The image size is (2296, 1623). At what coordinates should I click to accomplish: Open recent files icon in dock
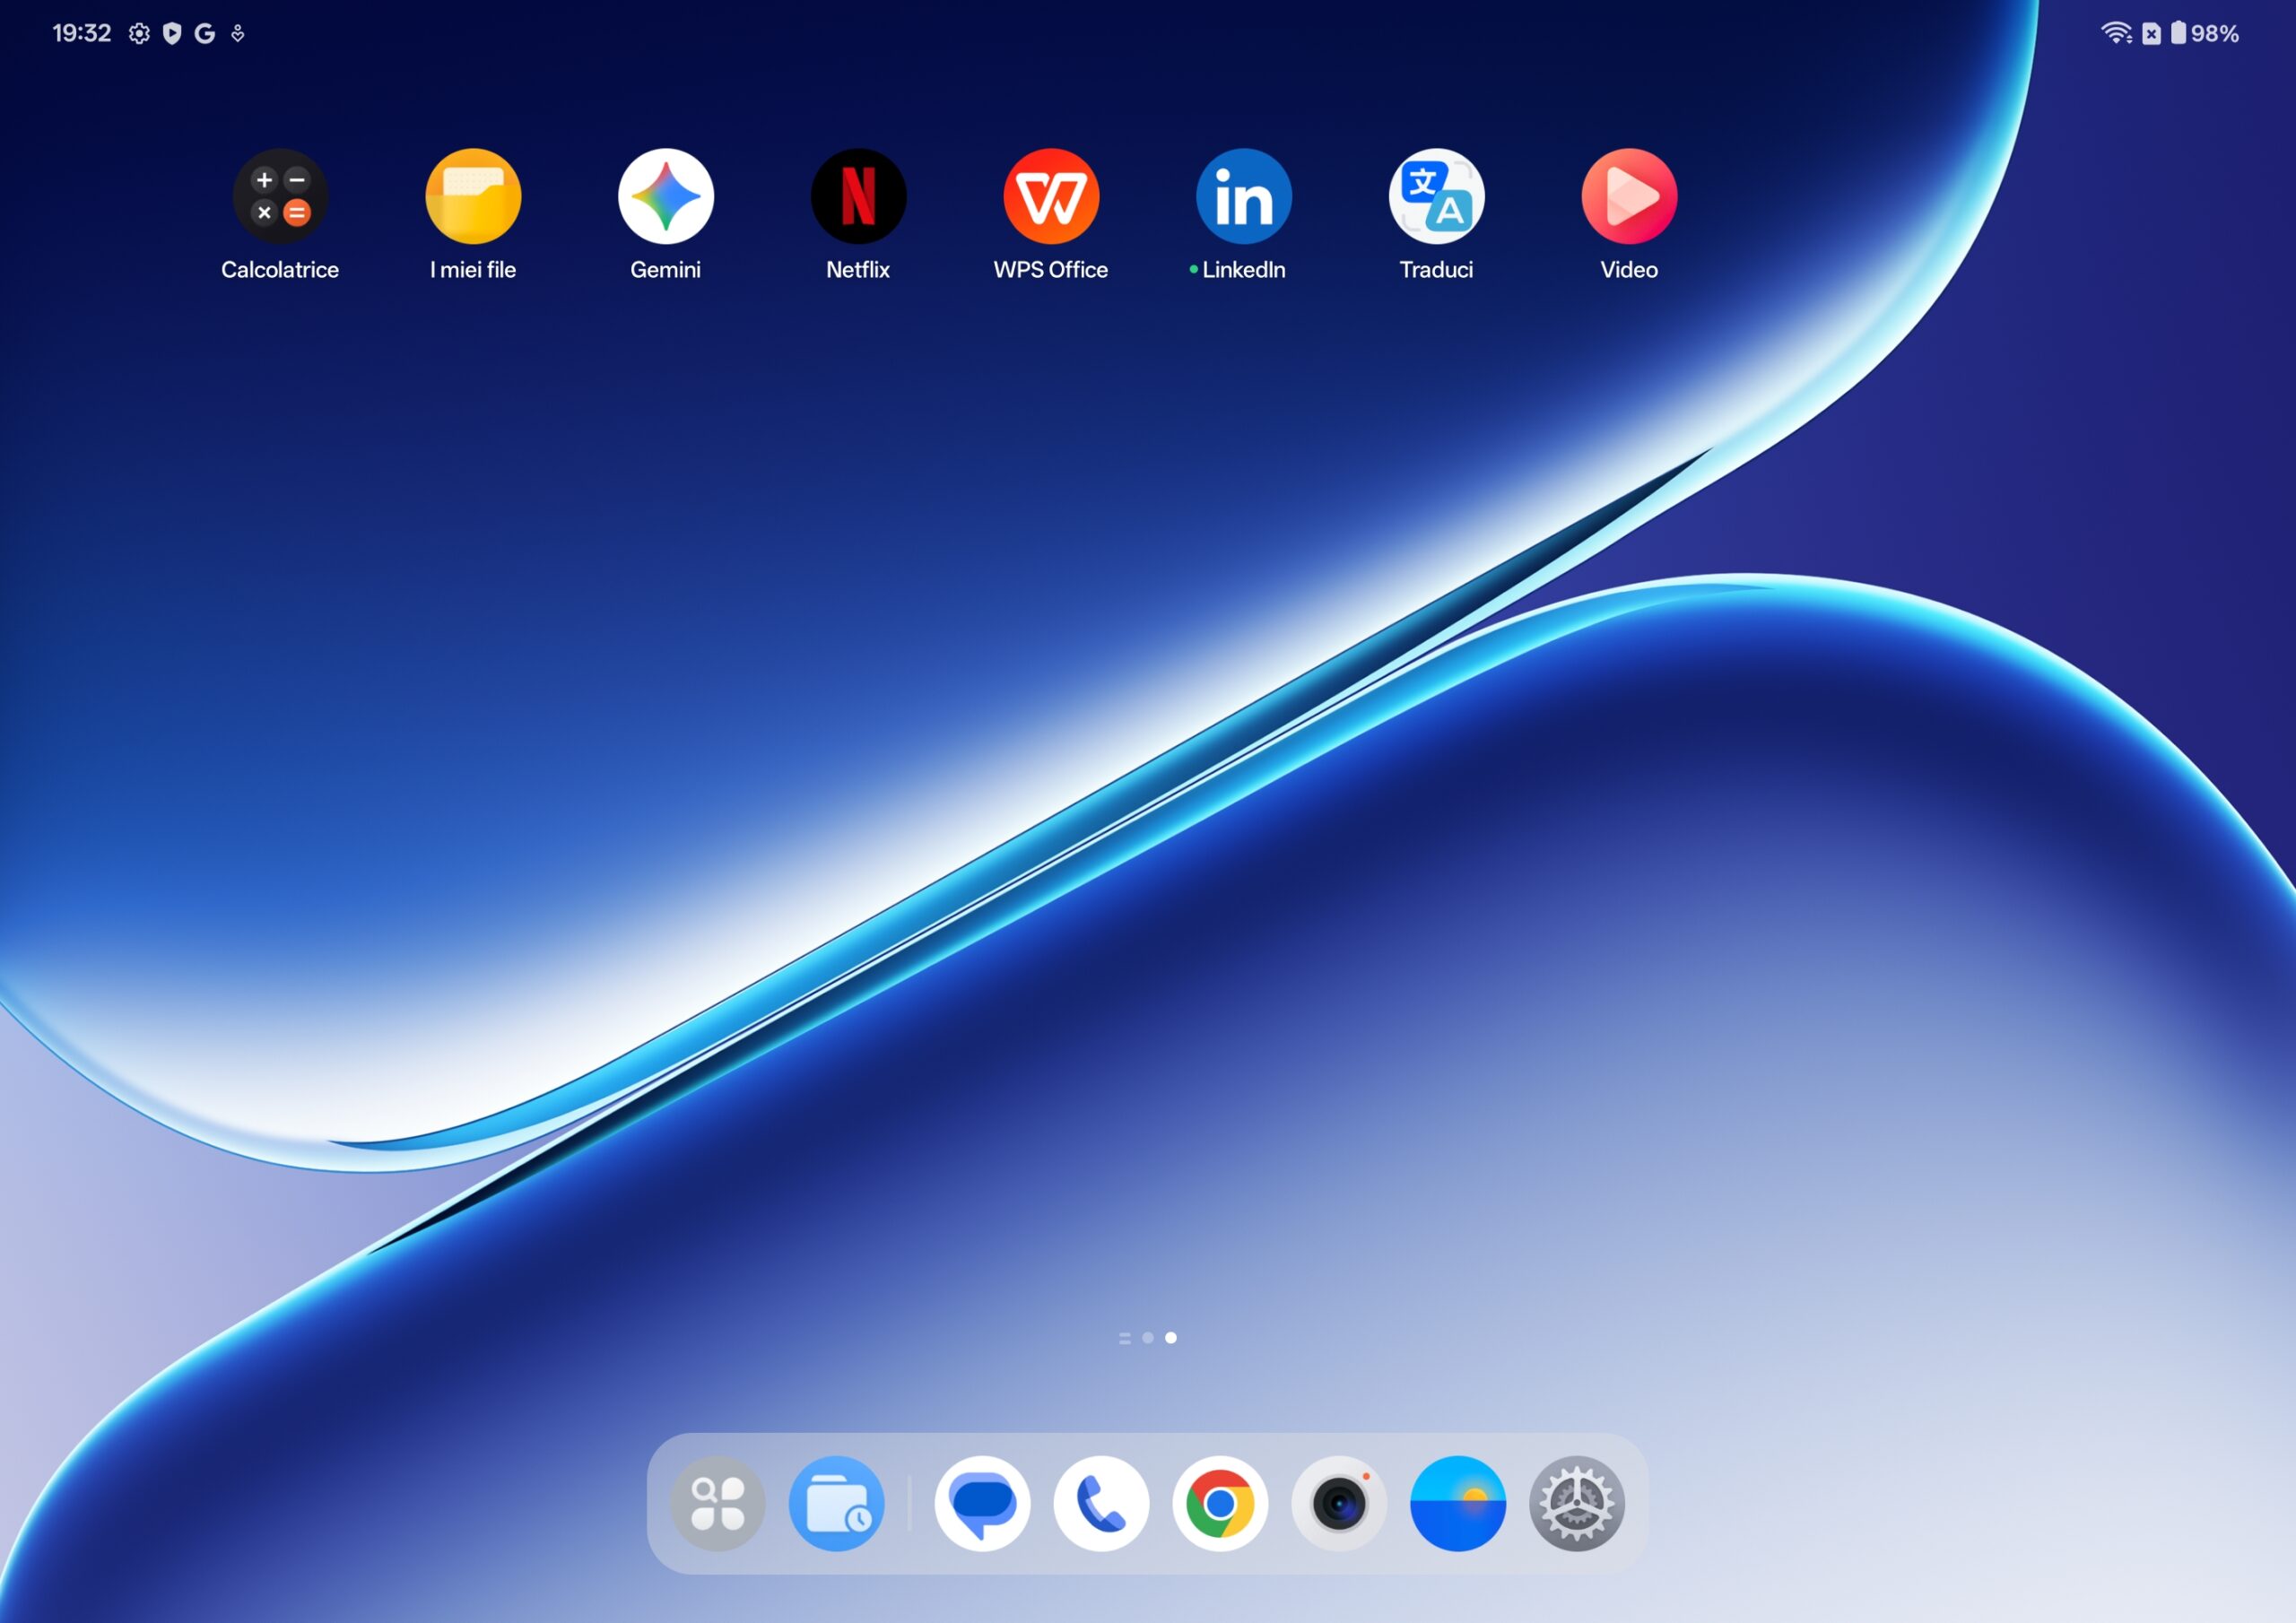pos(837,1503)
